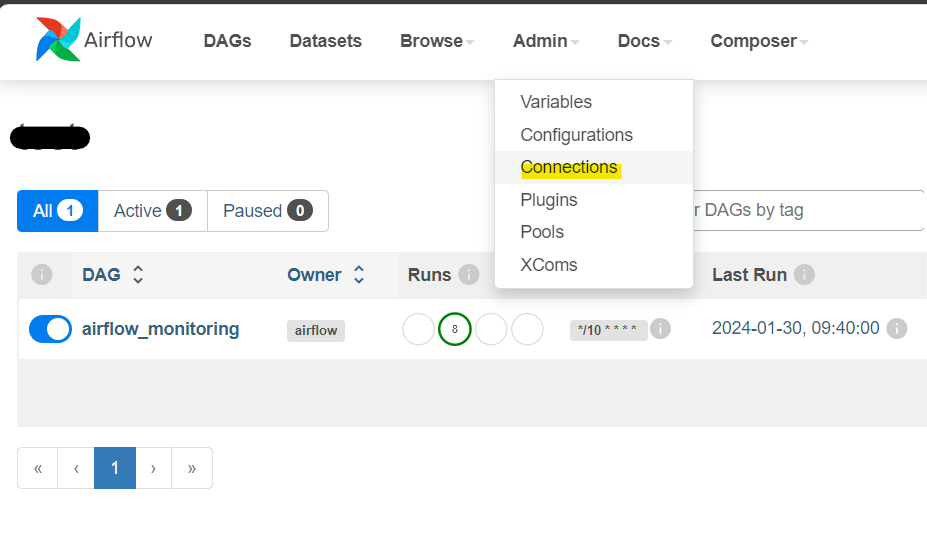Click the Last Run column info icon

click(804, 275)
